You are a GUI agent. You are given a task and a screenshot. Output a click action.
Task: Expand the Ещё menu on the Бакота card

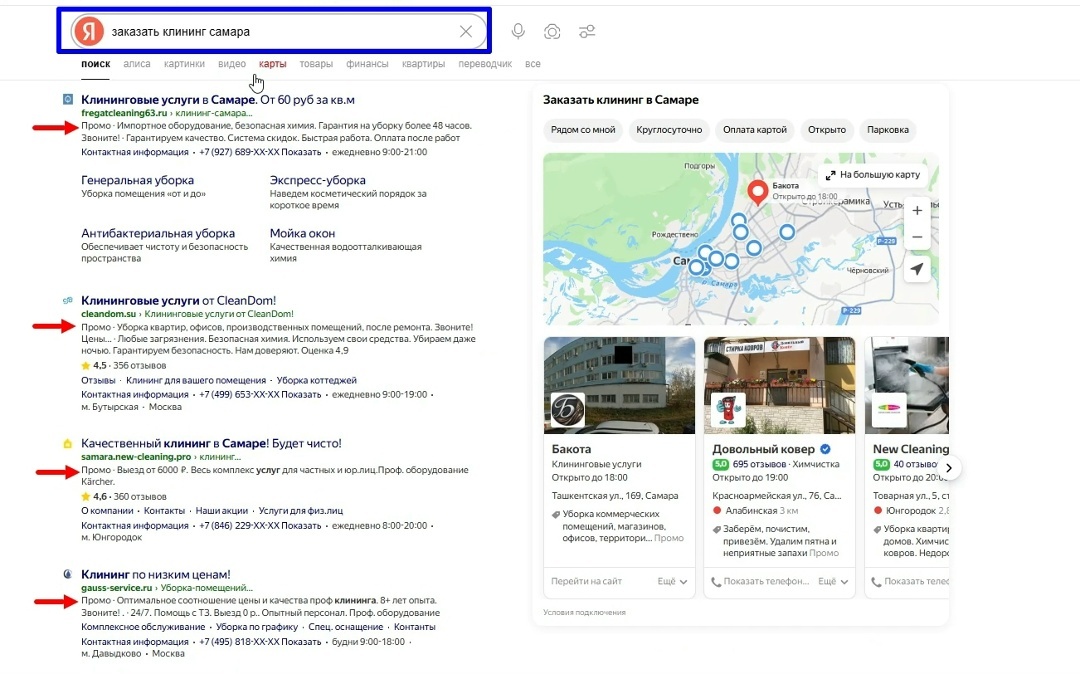672,581
